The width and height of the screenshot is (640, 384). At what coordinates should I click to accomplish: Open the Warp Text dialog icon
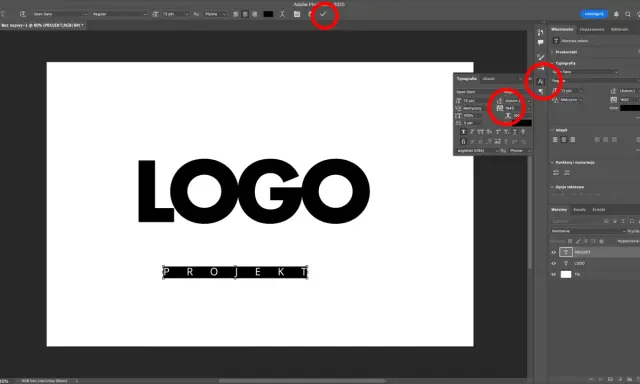tap(282, 14)
